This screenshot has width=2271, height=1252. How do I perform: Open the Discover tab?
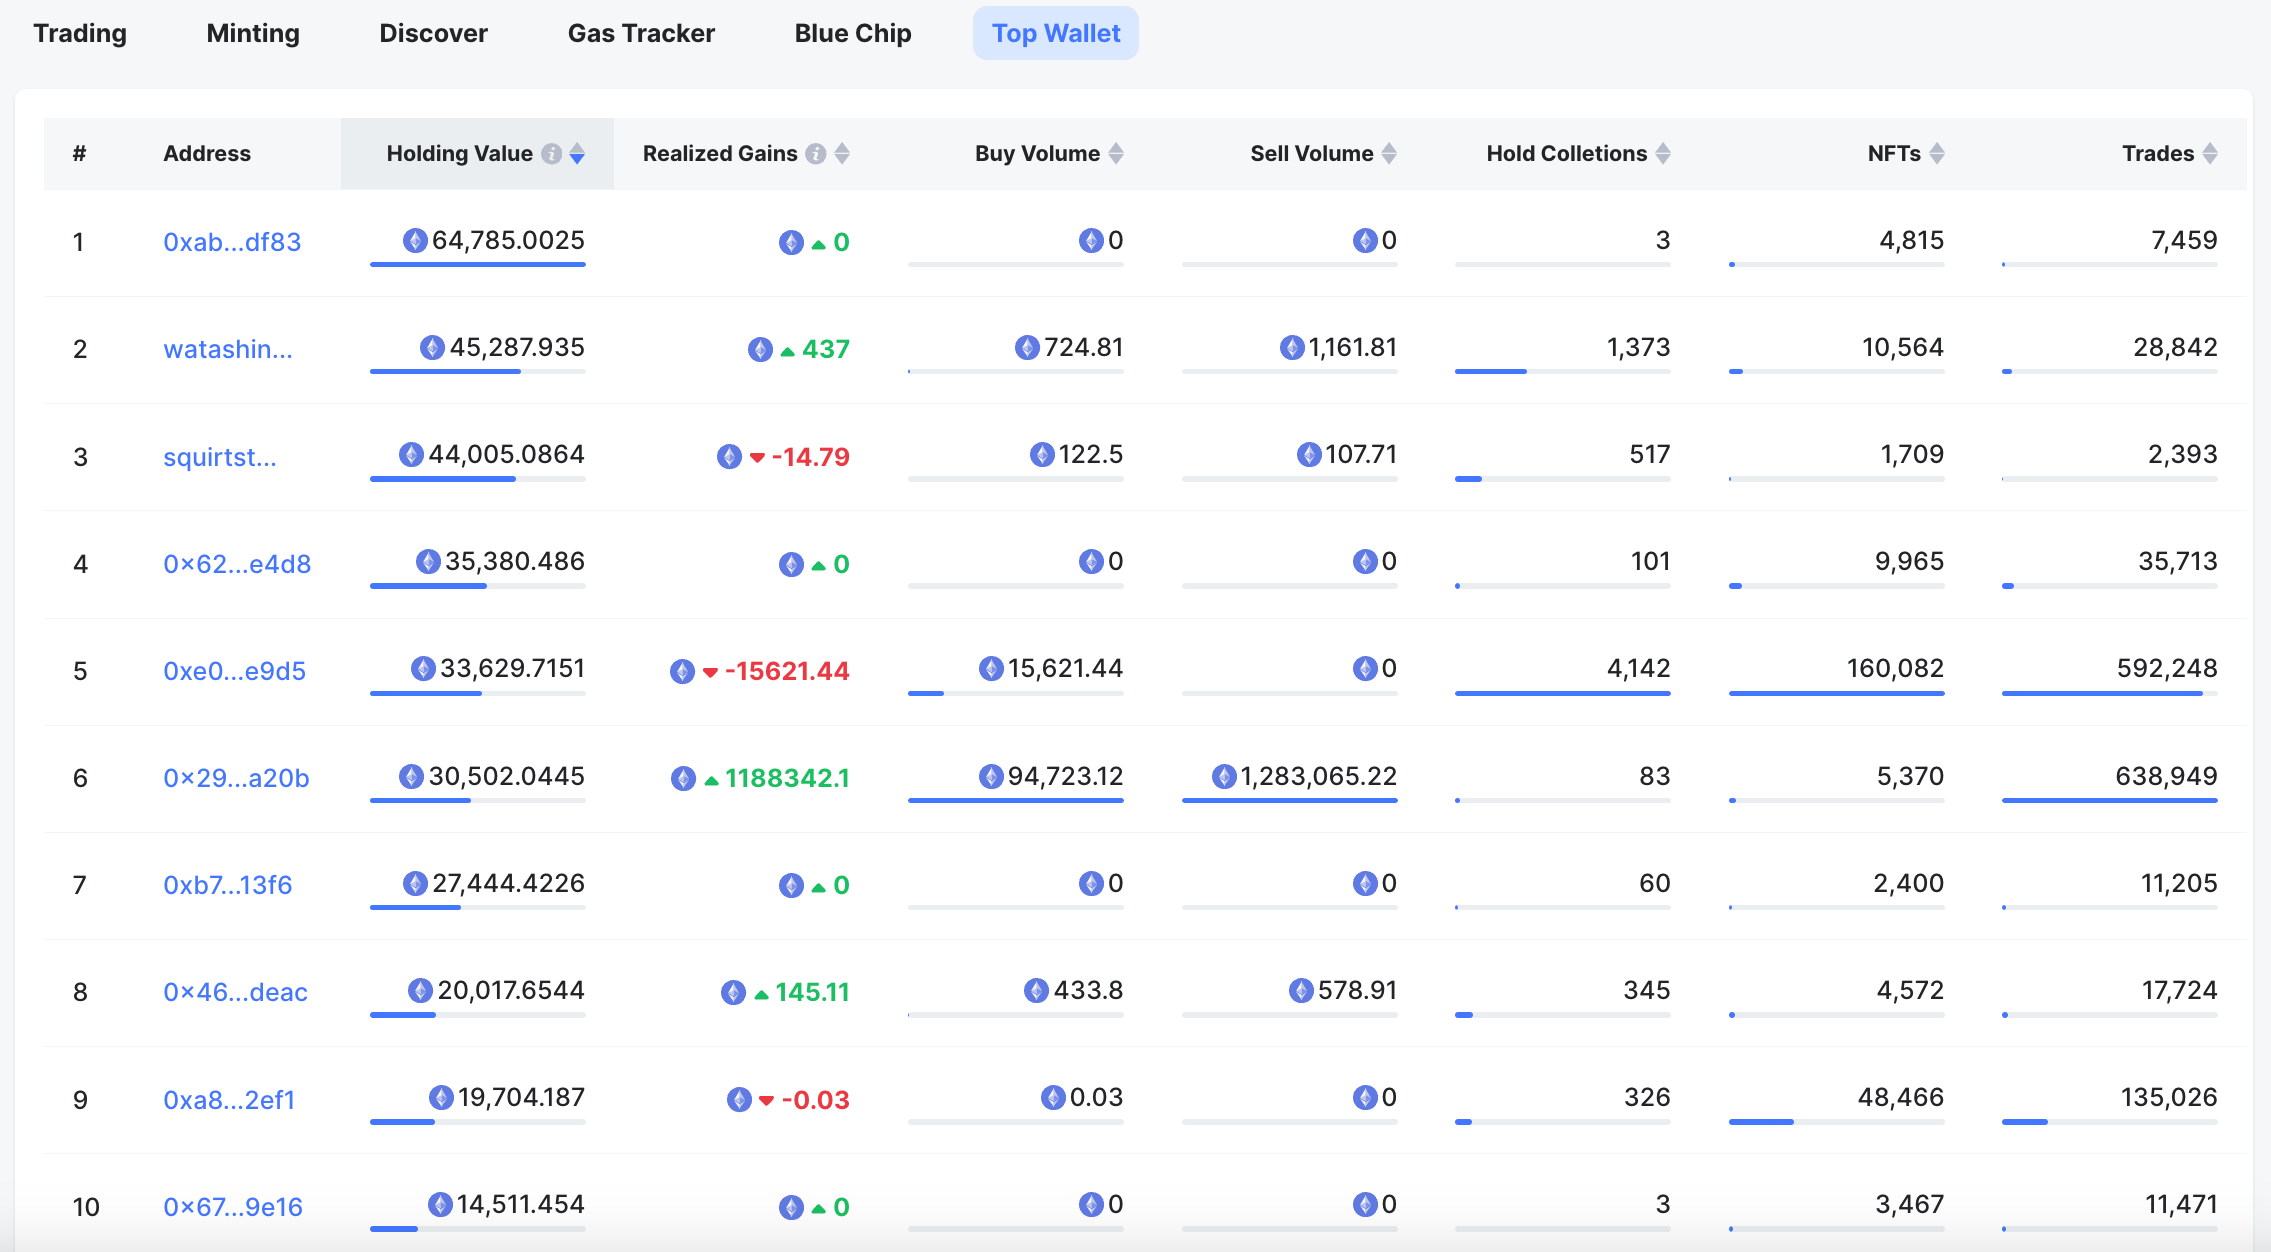coord(433,33)
